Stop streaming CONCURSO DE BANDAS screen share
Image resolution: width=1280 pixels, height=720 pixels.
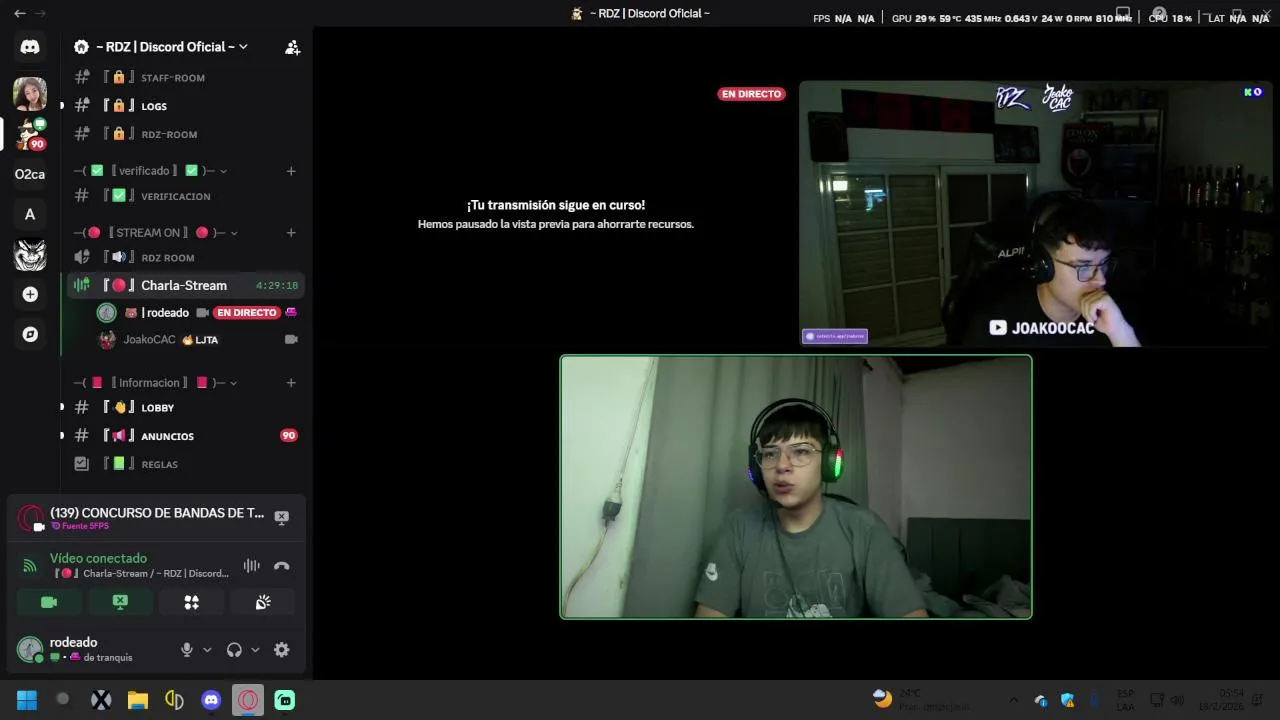click(x=282, y=517)
